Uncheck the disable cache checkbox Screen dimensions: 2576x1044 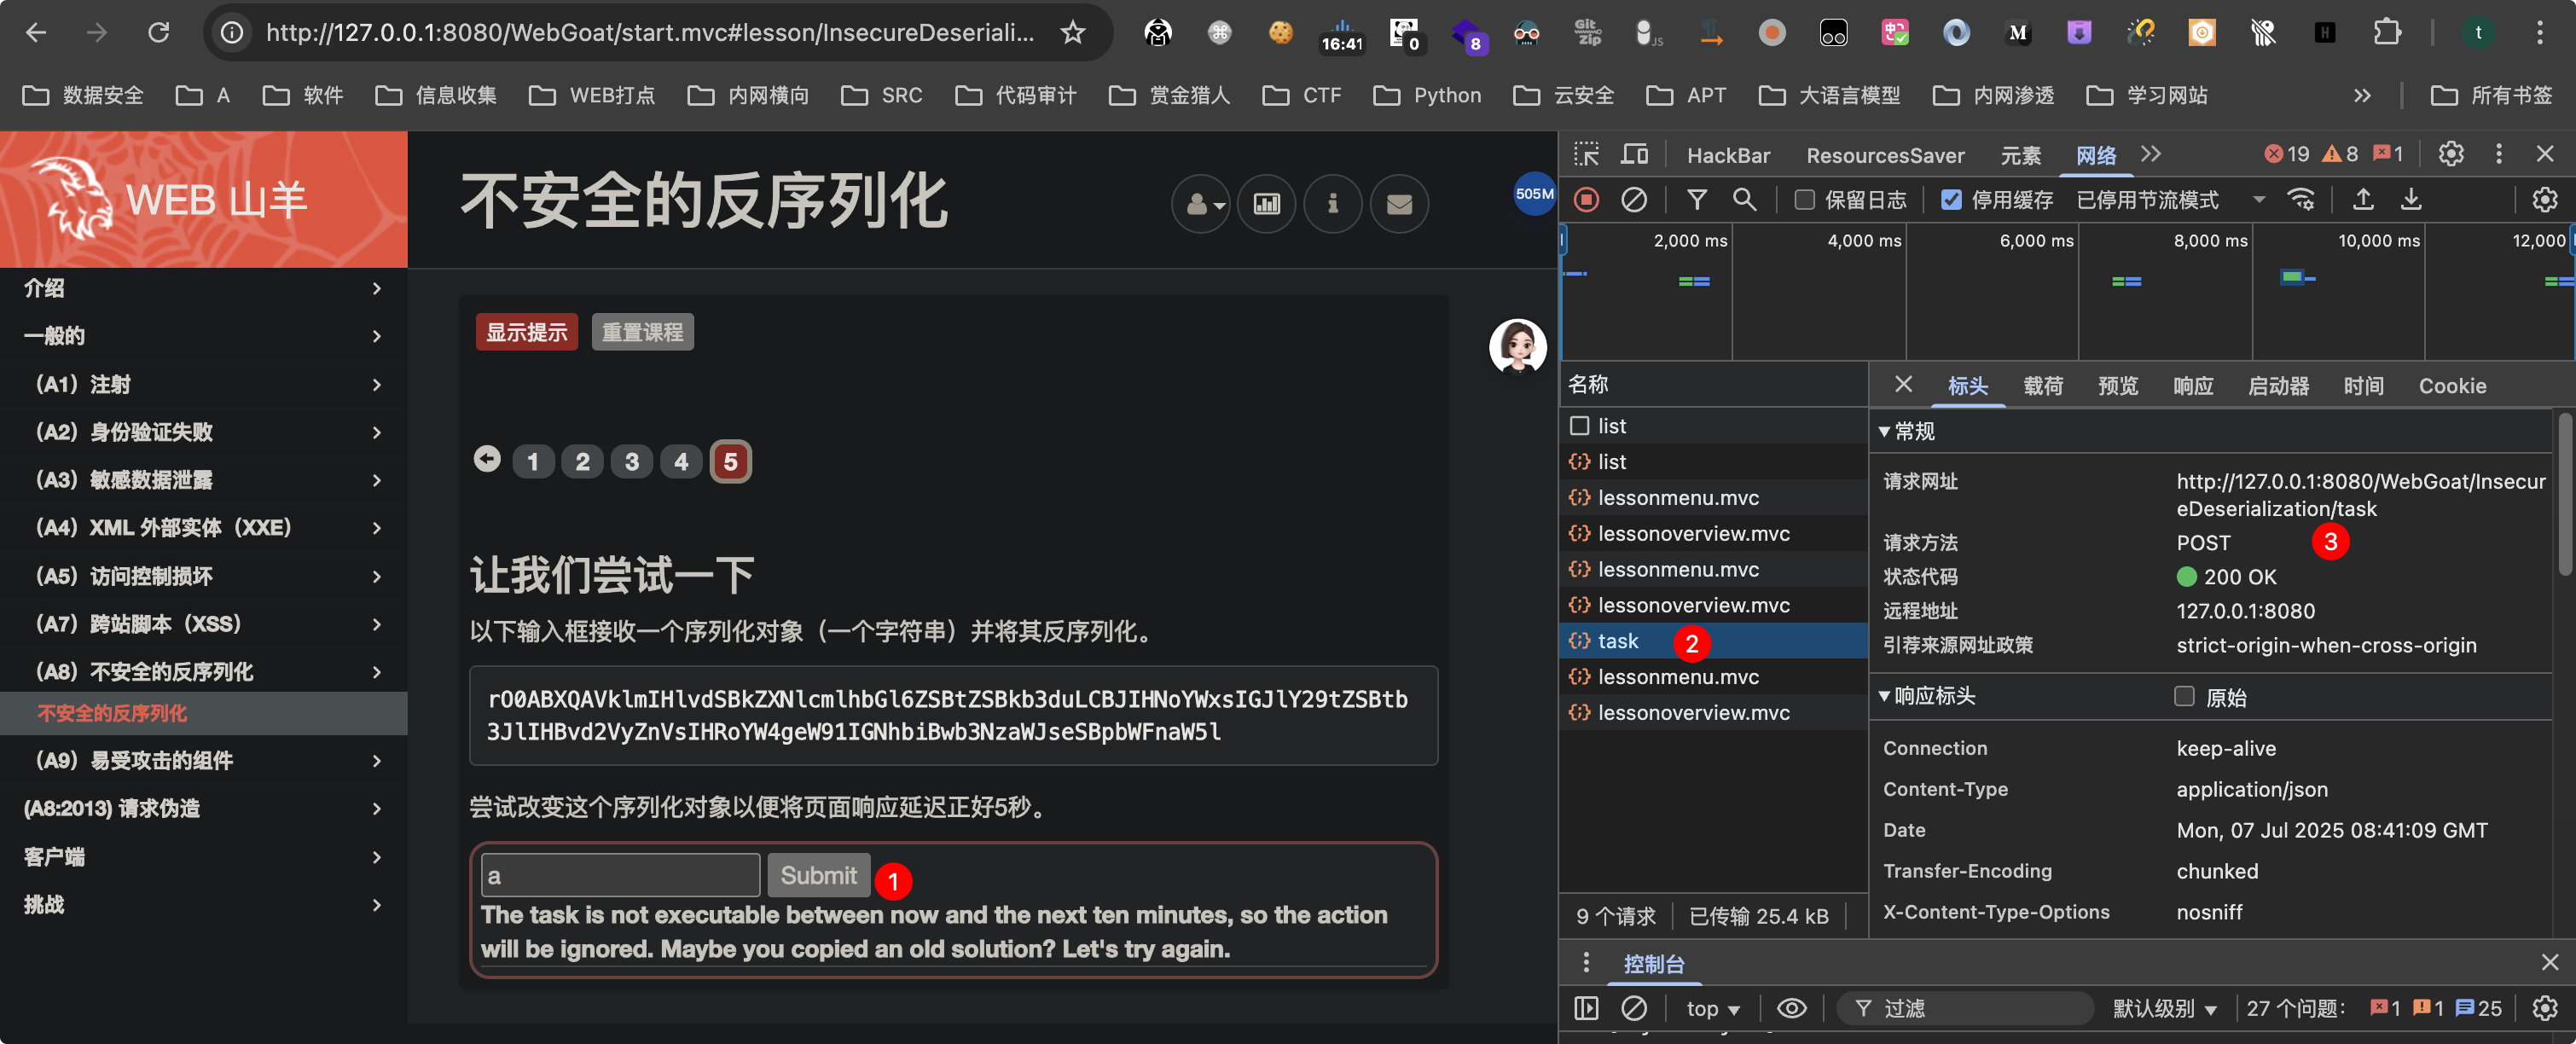click(1951, 200)
